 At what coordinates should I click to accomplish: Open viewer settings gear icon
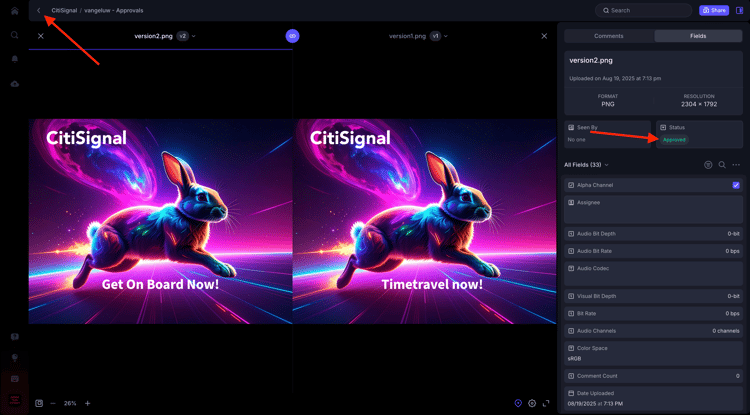pos(532,403)
